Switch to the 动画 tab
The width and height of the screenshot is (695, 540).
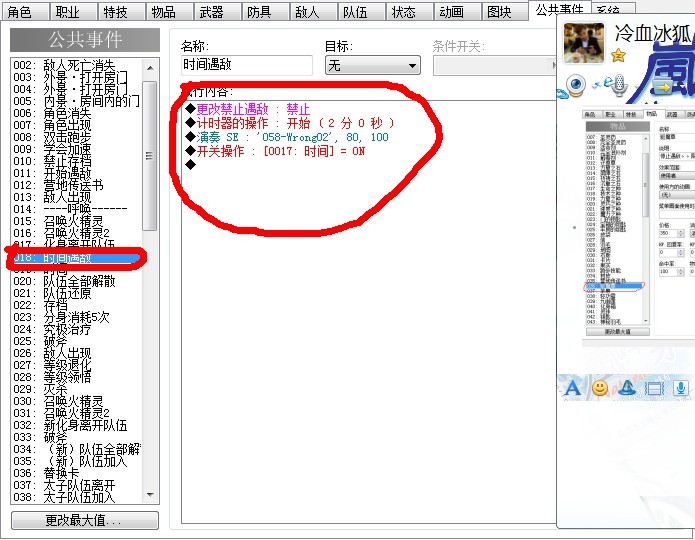pos(457,12)
